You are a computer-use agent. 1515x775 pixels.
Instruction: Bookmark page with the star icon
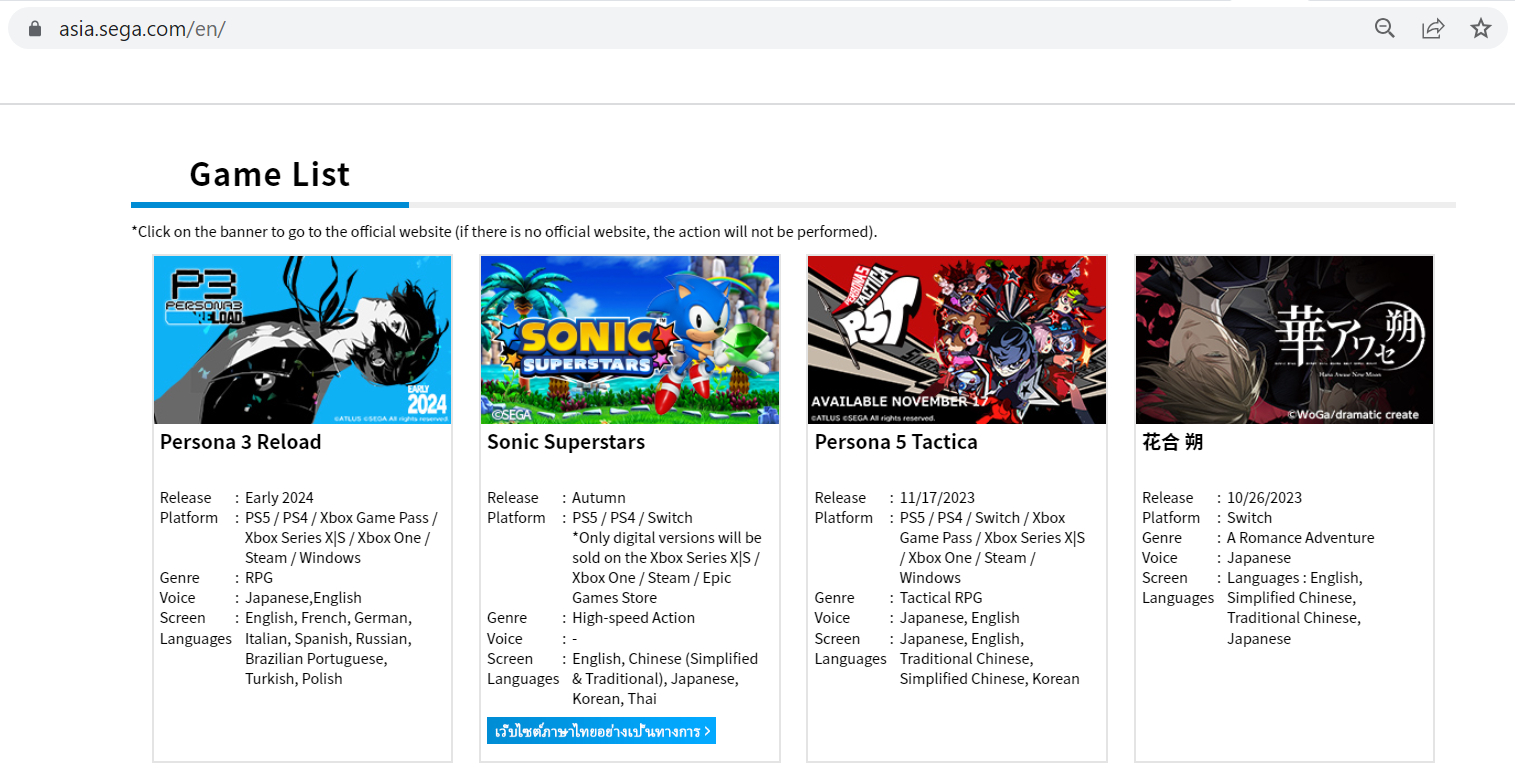pos(1481,28)
